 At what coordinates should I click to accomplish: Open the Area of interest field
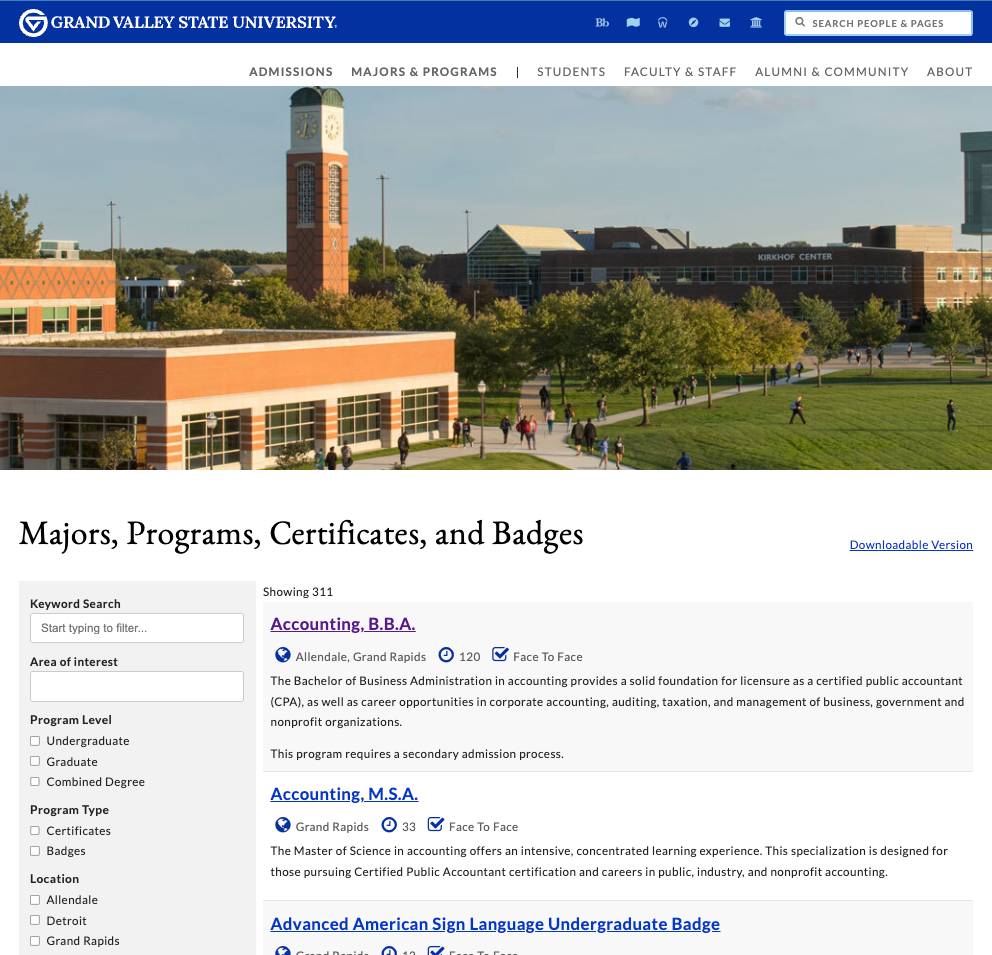point(136,686)
